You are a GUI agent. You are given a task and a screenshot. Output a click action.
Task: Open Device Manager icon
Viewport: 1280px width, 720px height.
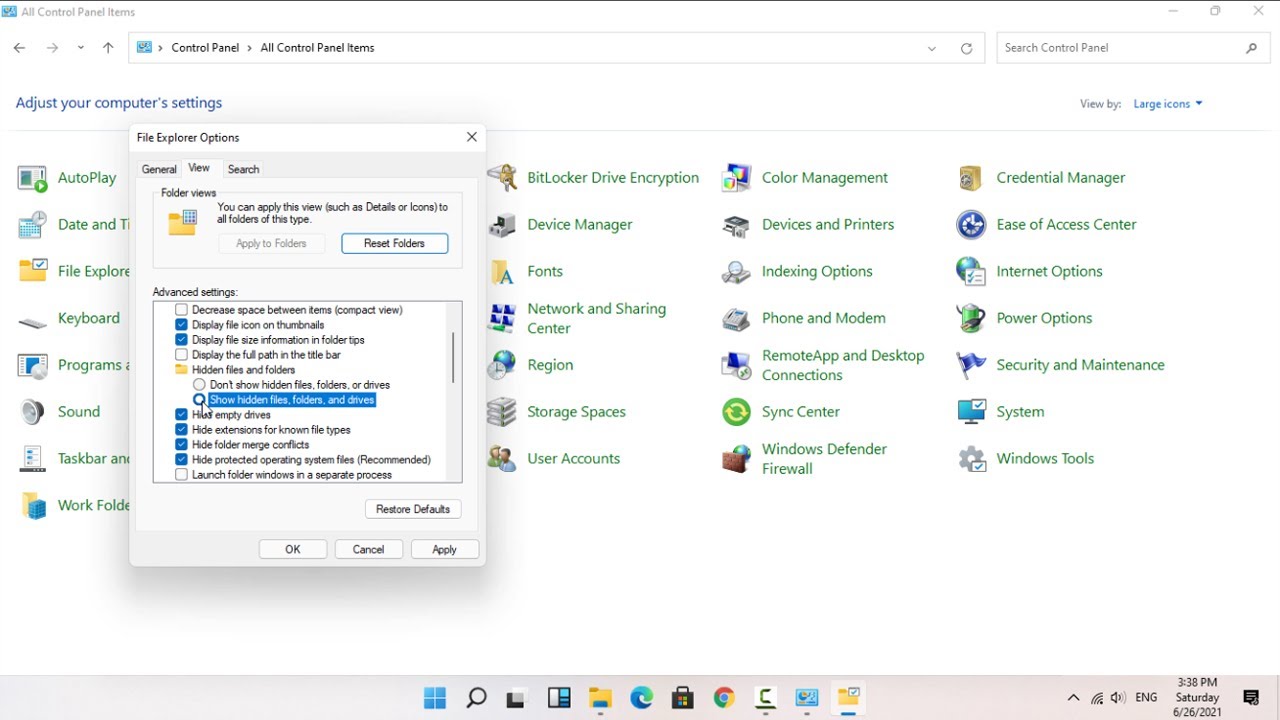point(502,225)
